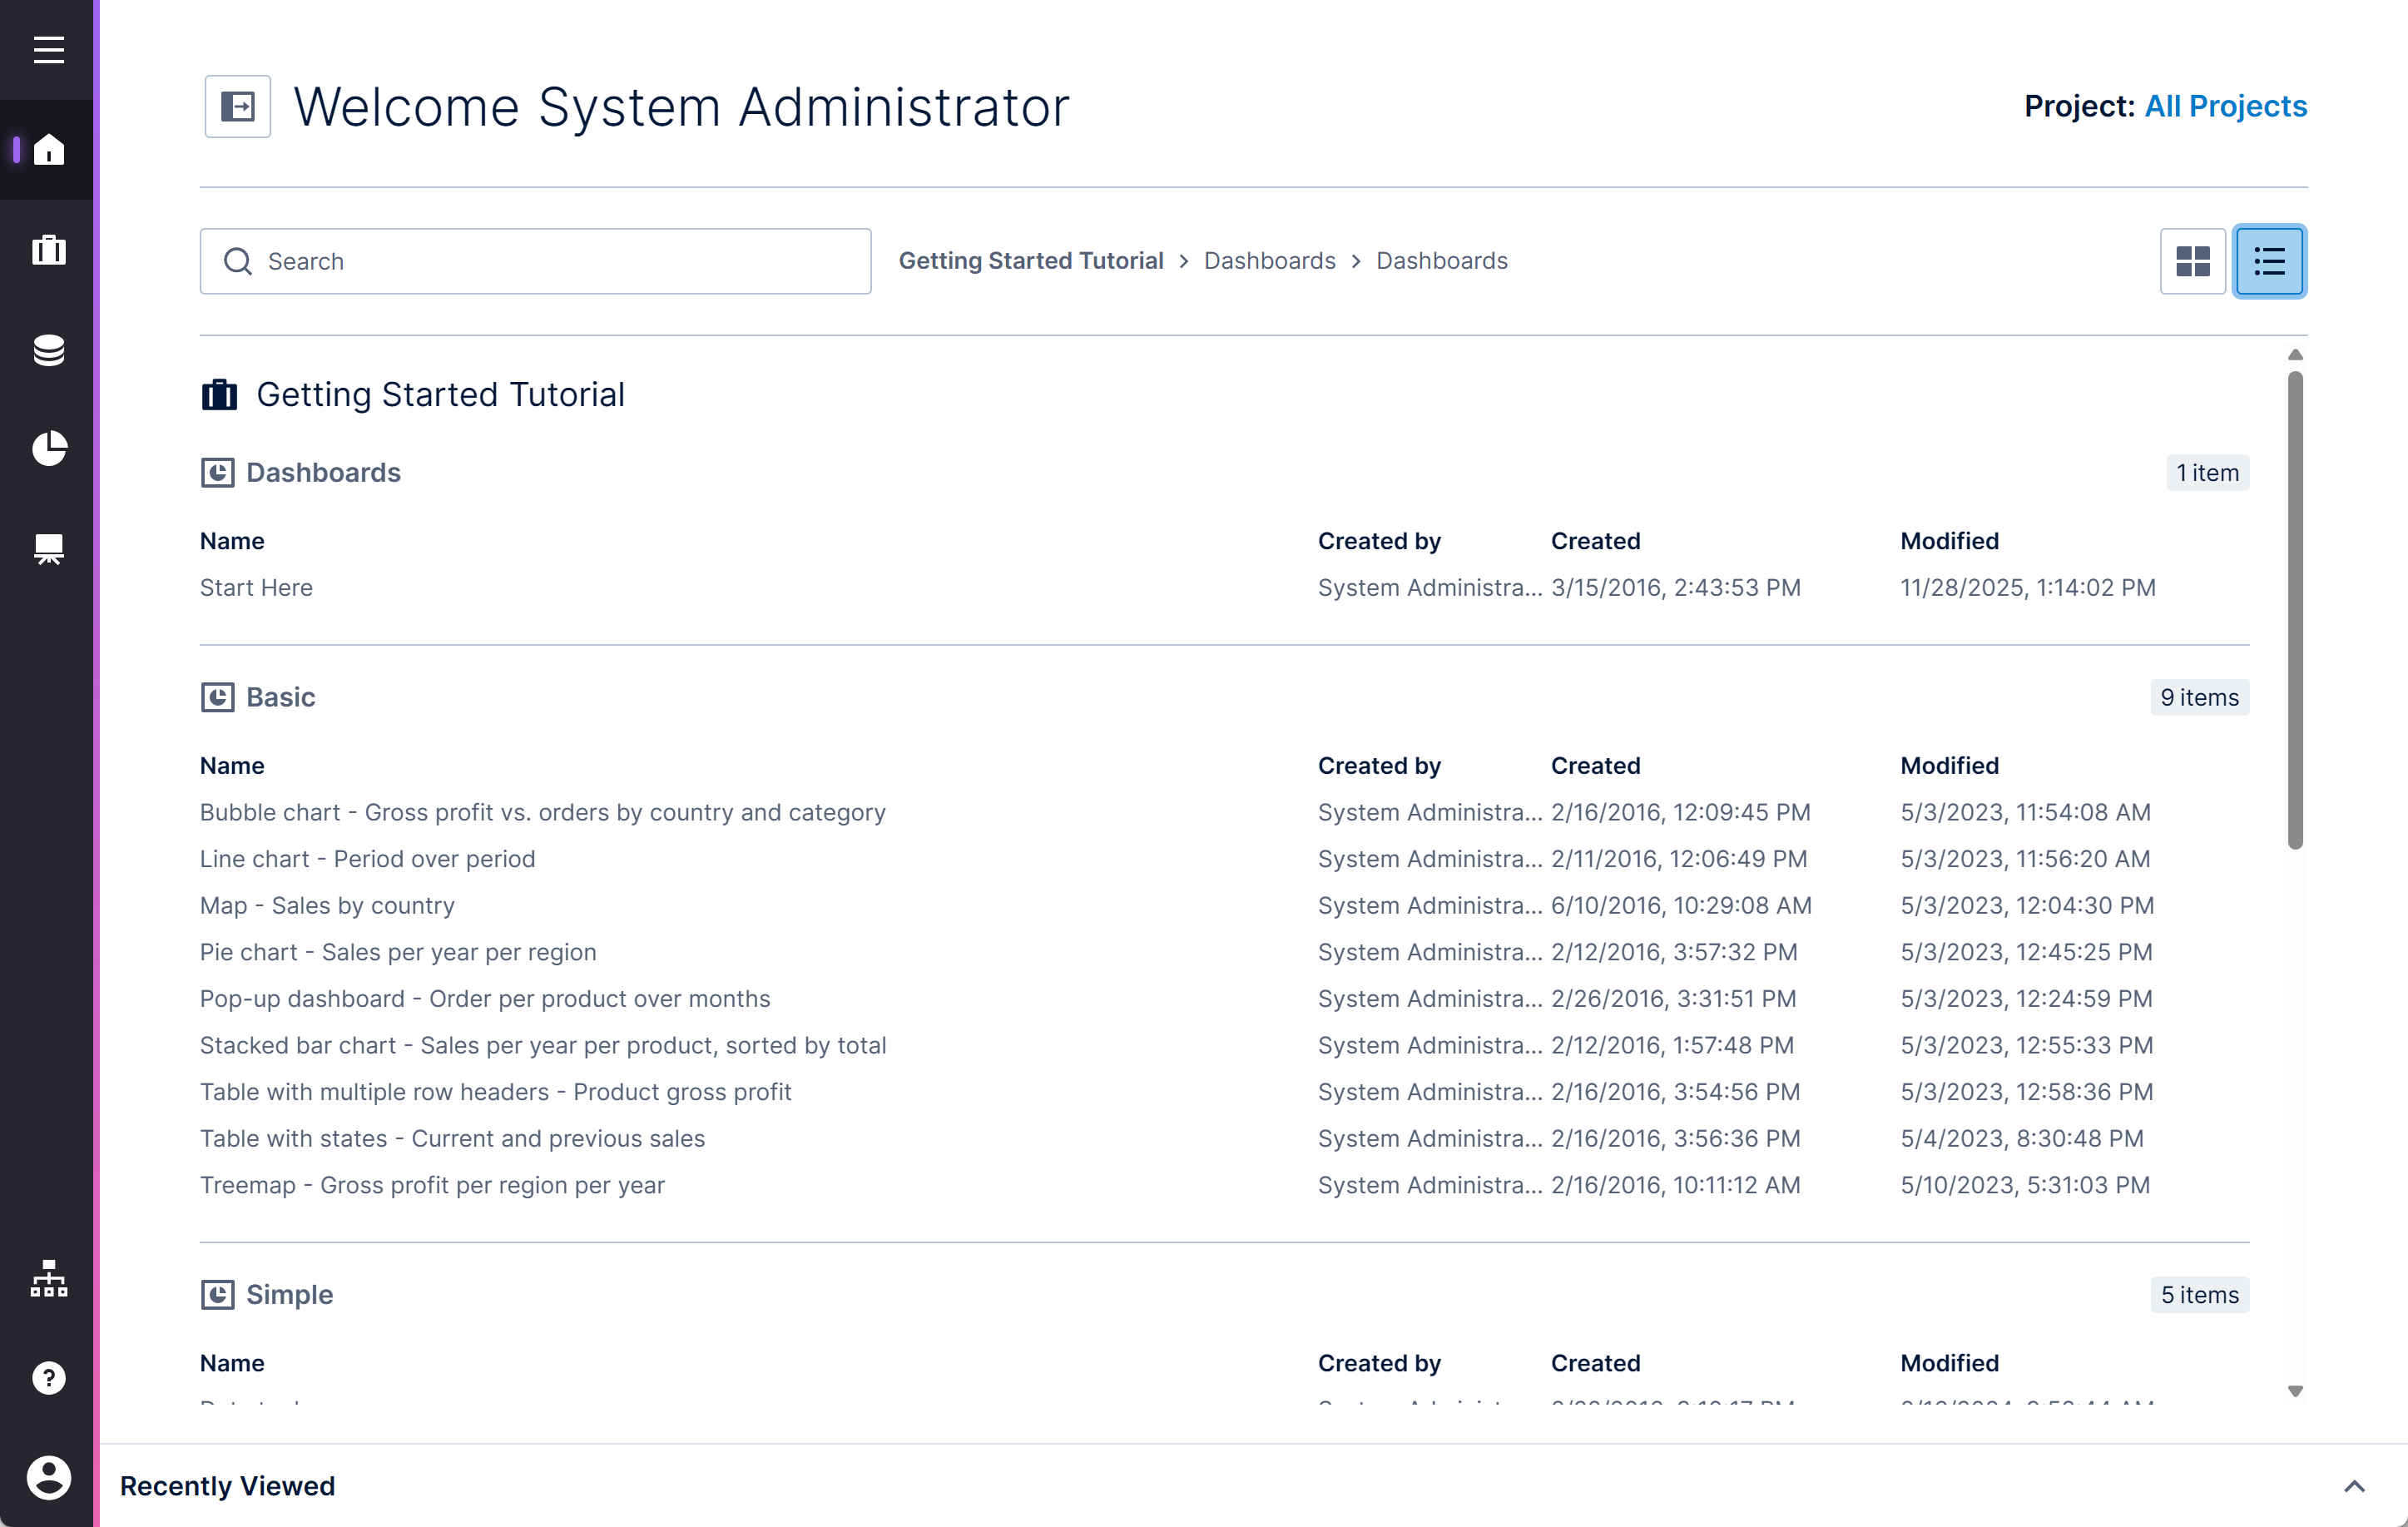Open All Projects project selector

click(x=2225, y=106)
